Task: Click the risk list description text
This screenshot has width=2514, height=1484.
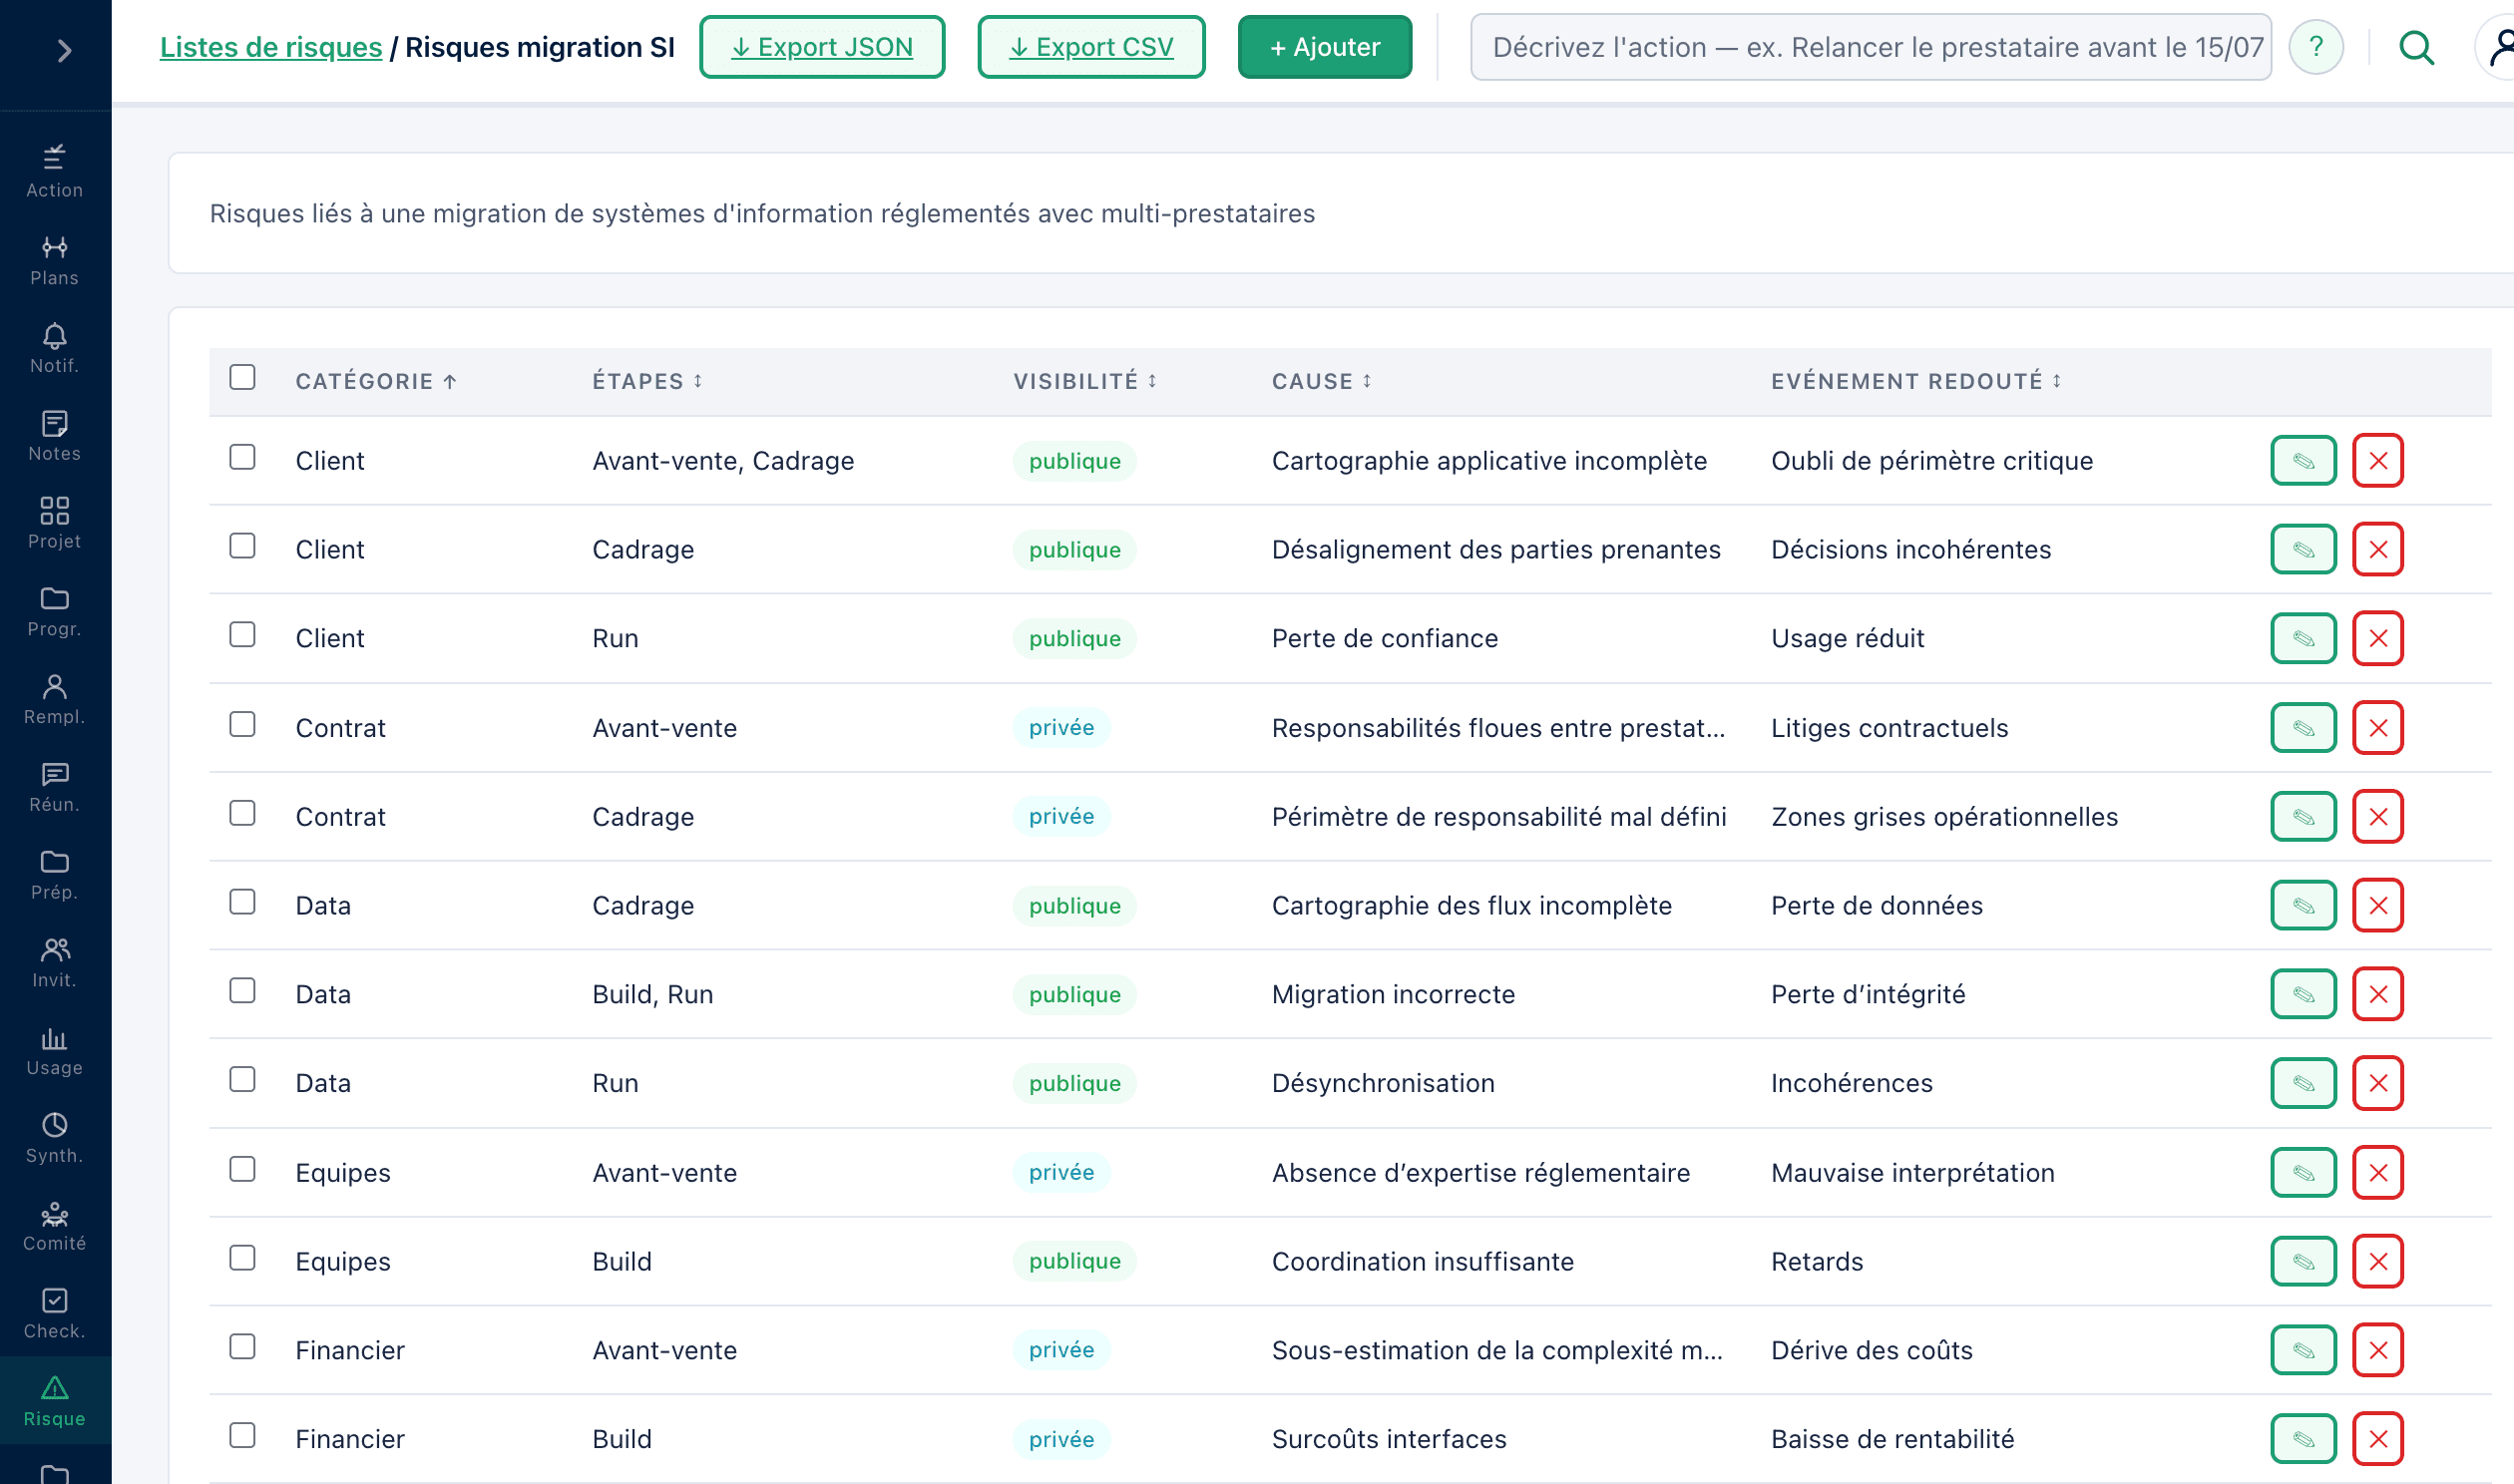Action: tap(762, 213)
